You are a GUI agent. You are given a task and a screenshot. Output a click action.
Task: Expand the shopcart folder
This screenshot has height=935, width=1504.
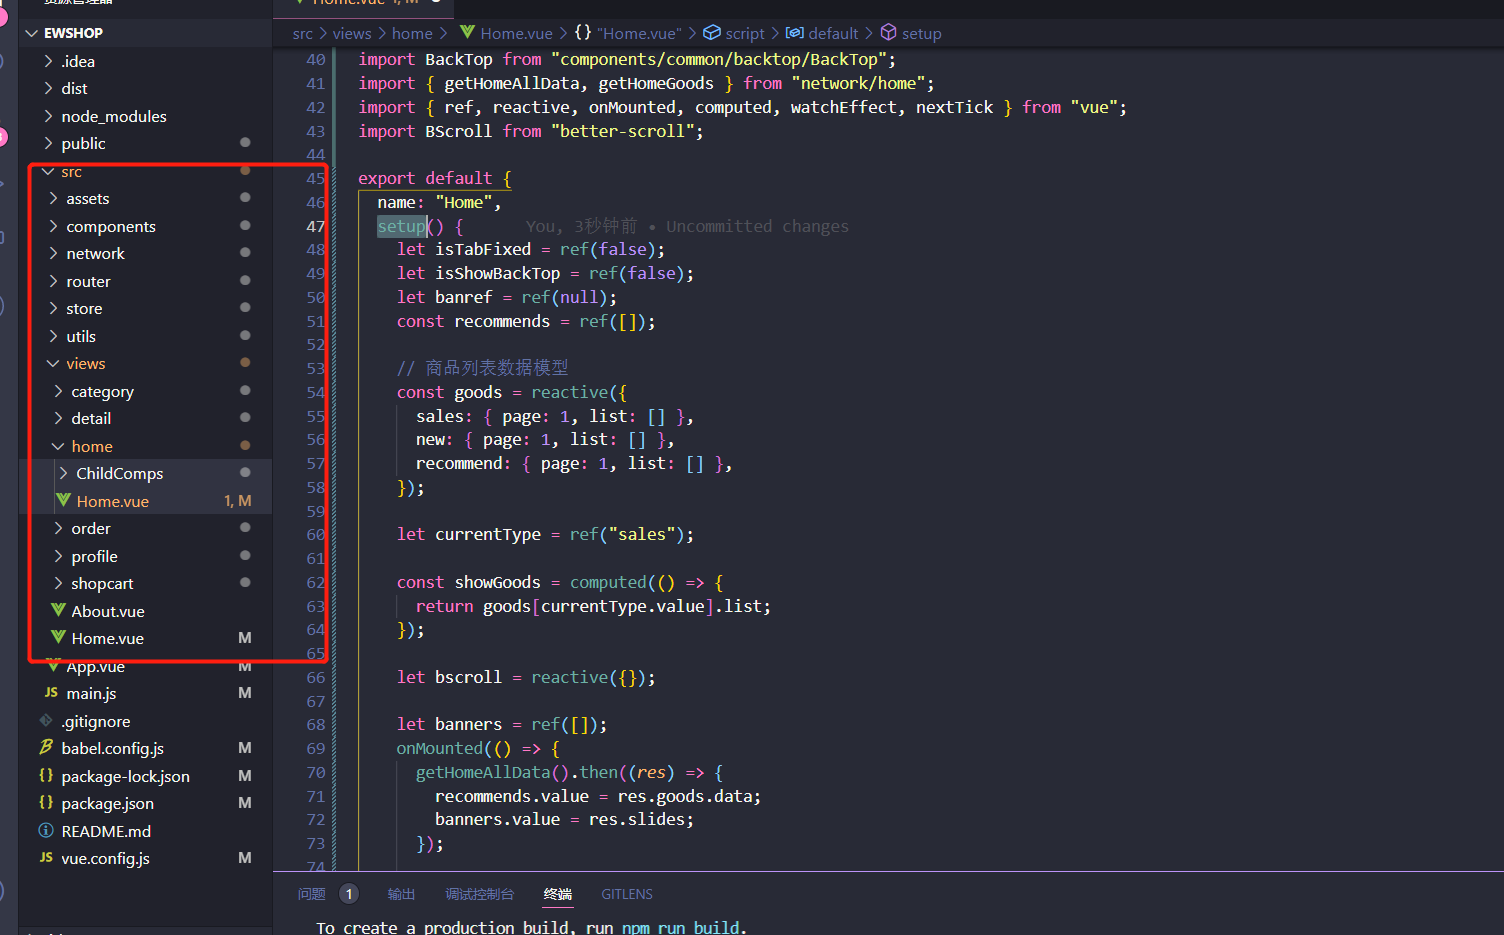point(102,584)
